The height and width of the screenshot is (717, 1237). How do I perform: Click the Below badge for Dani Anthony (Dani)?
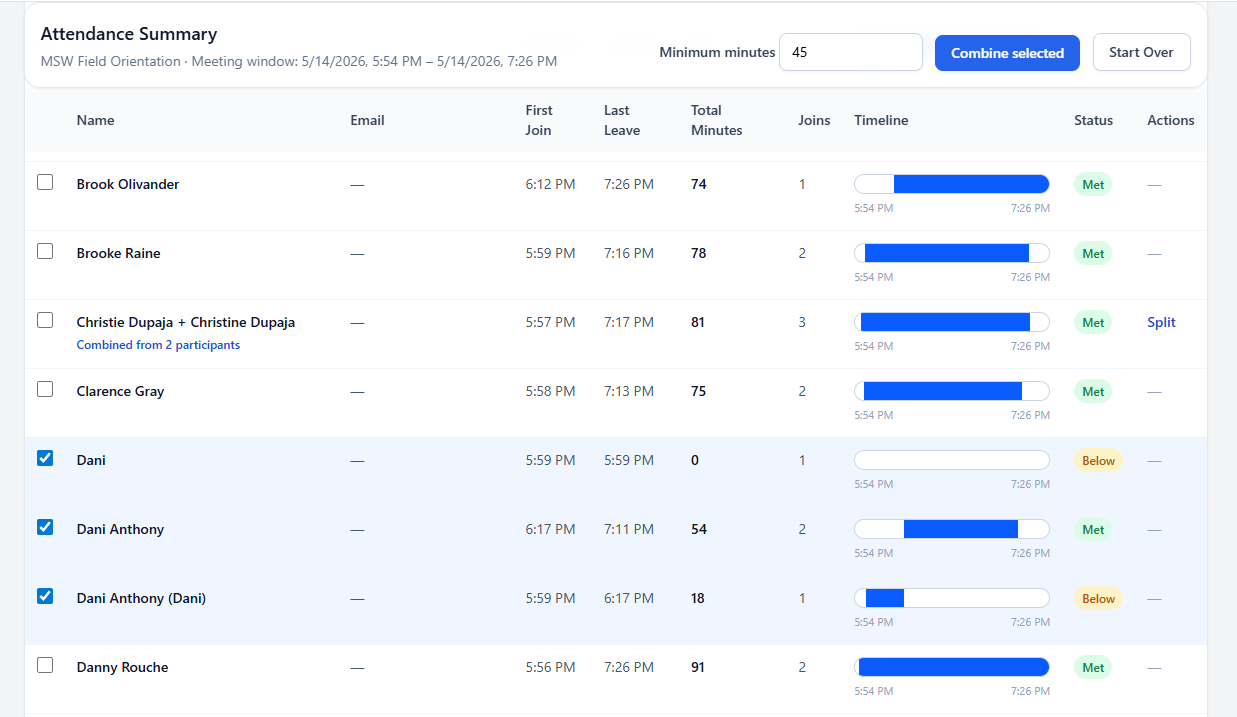(1098, 599)
